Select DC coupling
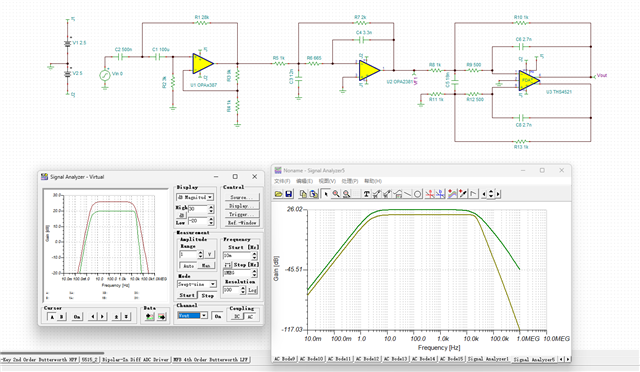Viewport: 640px width, 372px height. click(x=237, y=316)
